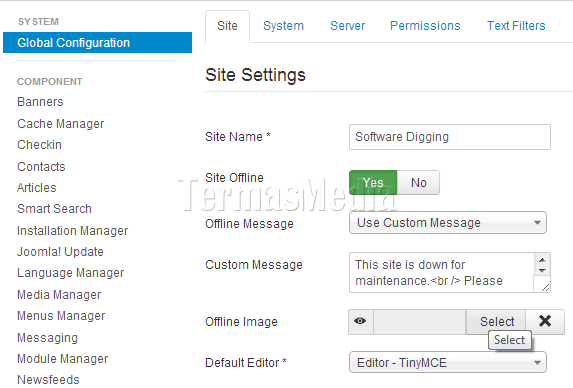Screen dimensions: 573x388
Task: Open Contacts component
Action: click(x=41, y=167)
